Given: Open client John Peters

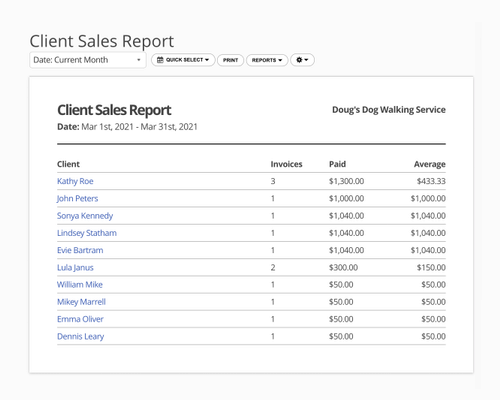Looking at the screenshot, I should pos(77,198).
